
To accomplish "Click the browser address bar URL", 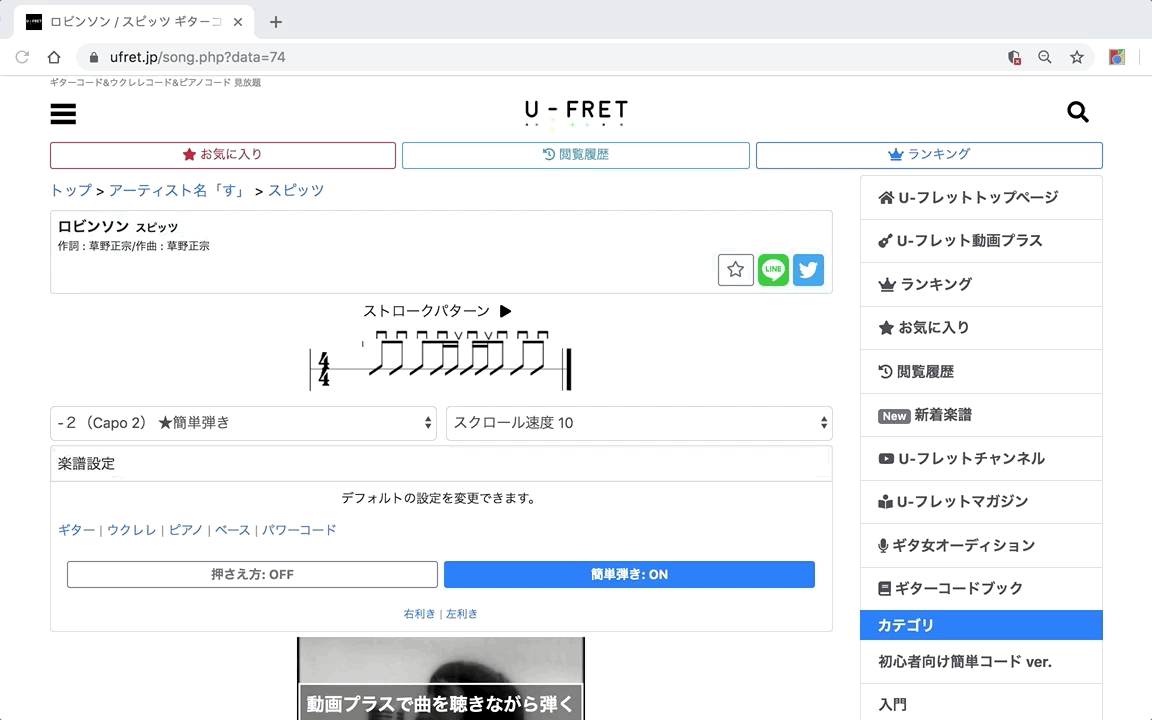I will [x=198, y=57].
